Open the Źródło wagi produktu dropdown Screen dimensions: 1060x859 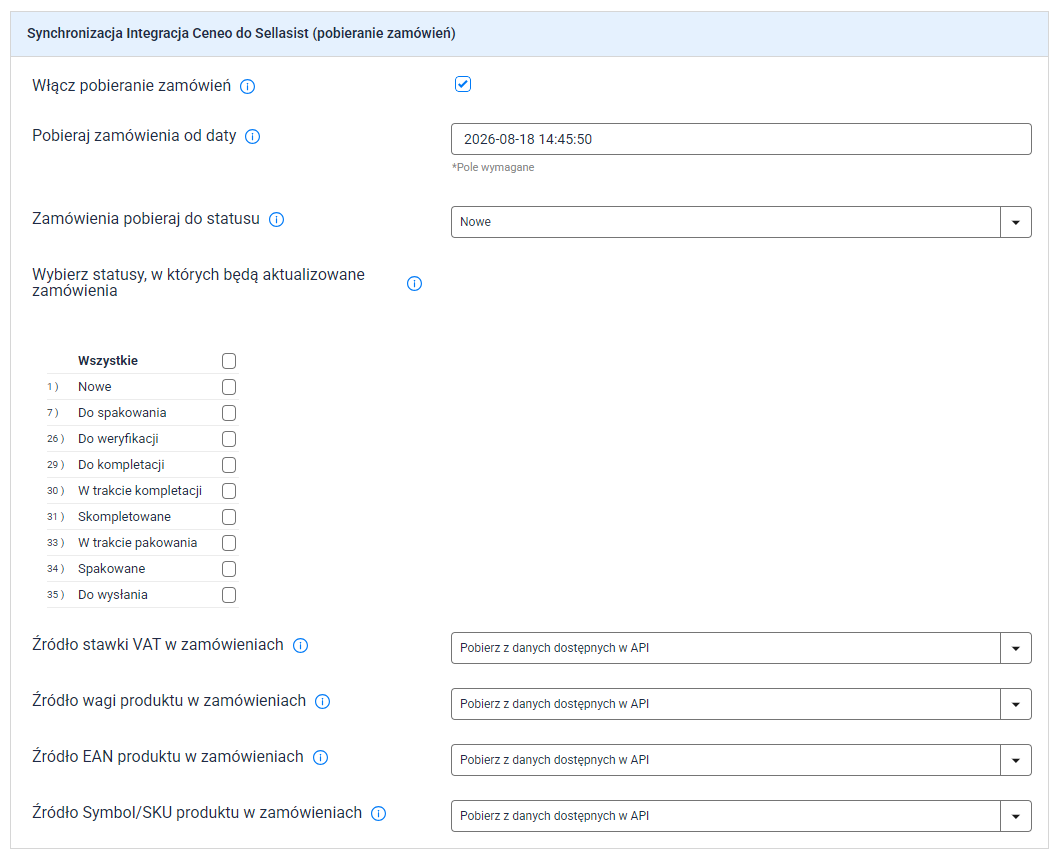pyautogui.click(x=741, y=704)
